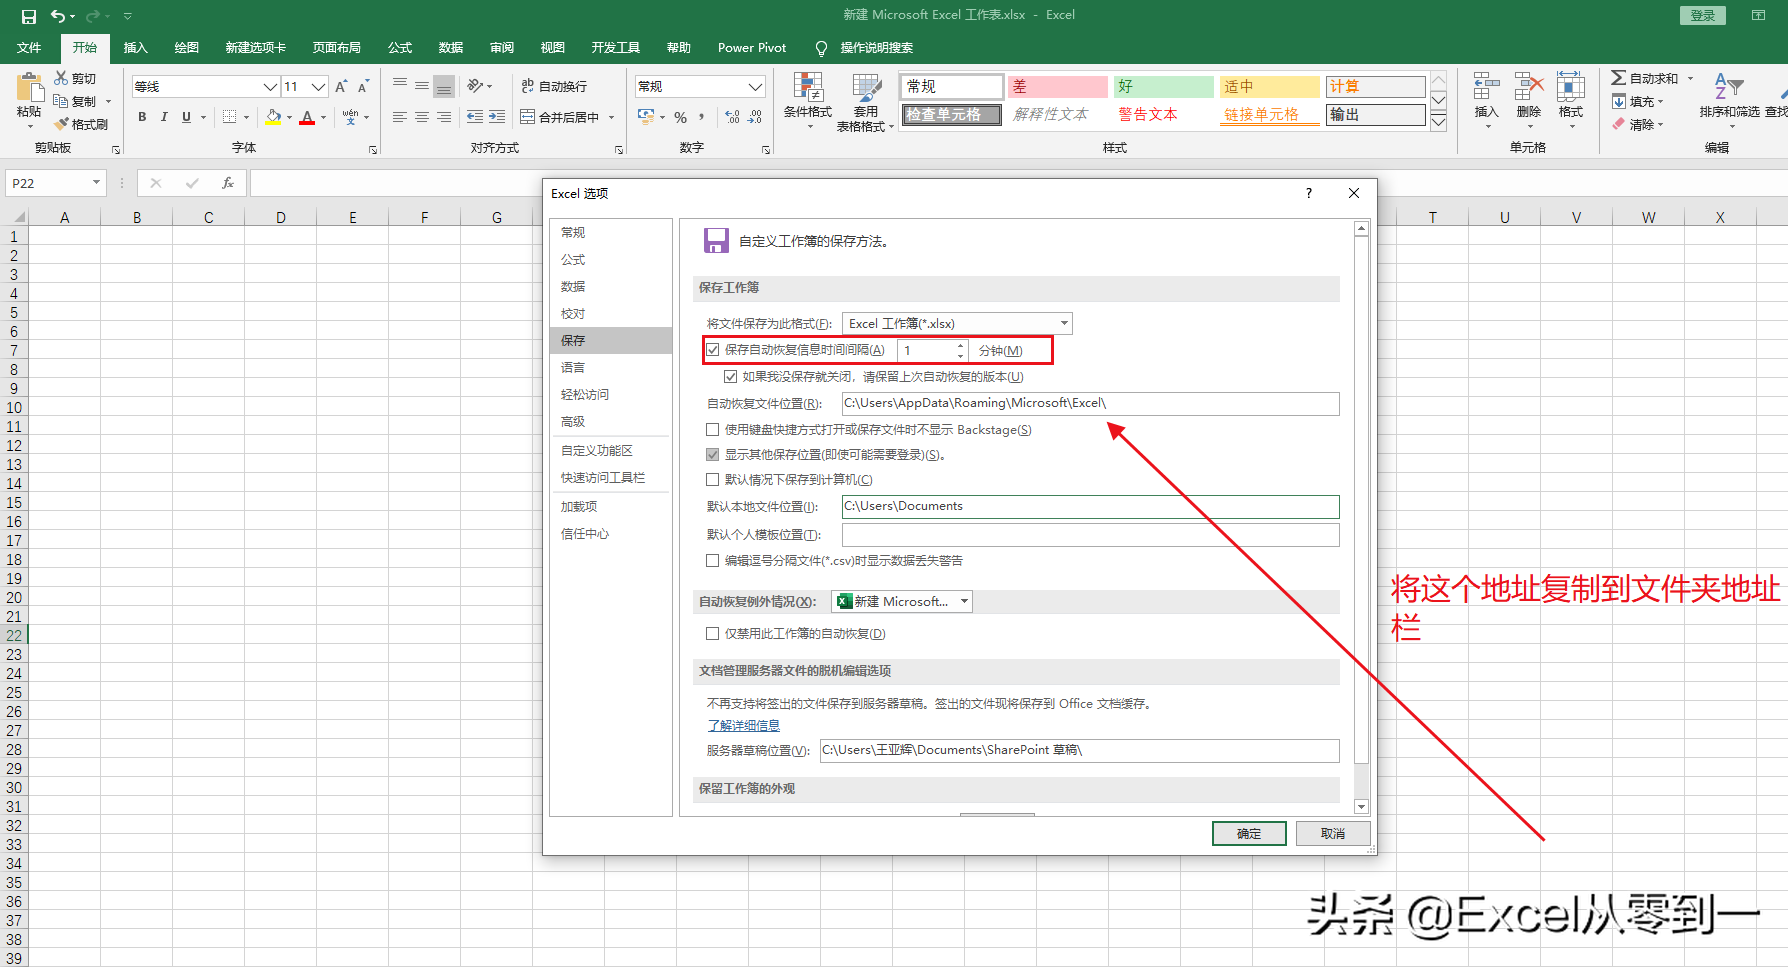Viewport: 1788px width, 967px height.
Task: Switch to the Insert ribbon tab
Action: tap(135, 48)
